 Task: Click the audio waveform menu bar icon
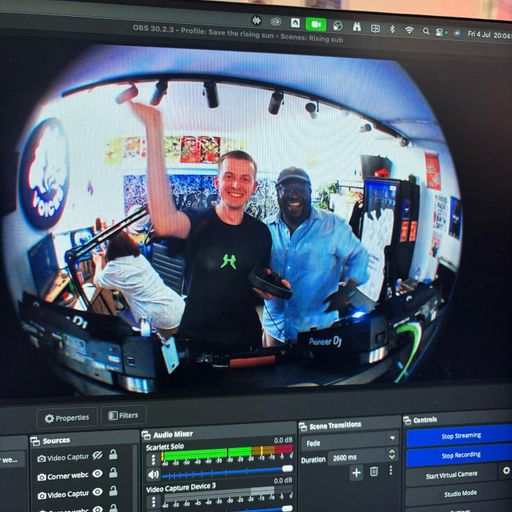256,21
